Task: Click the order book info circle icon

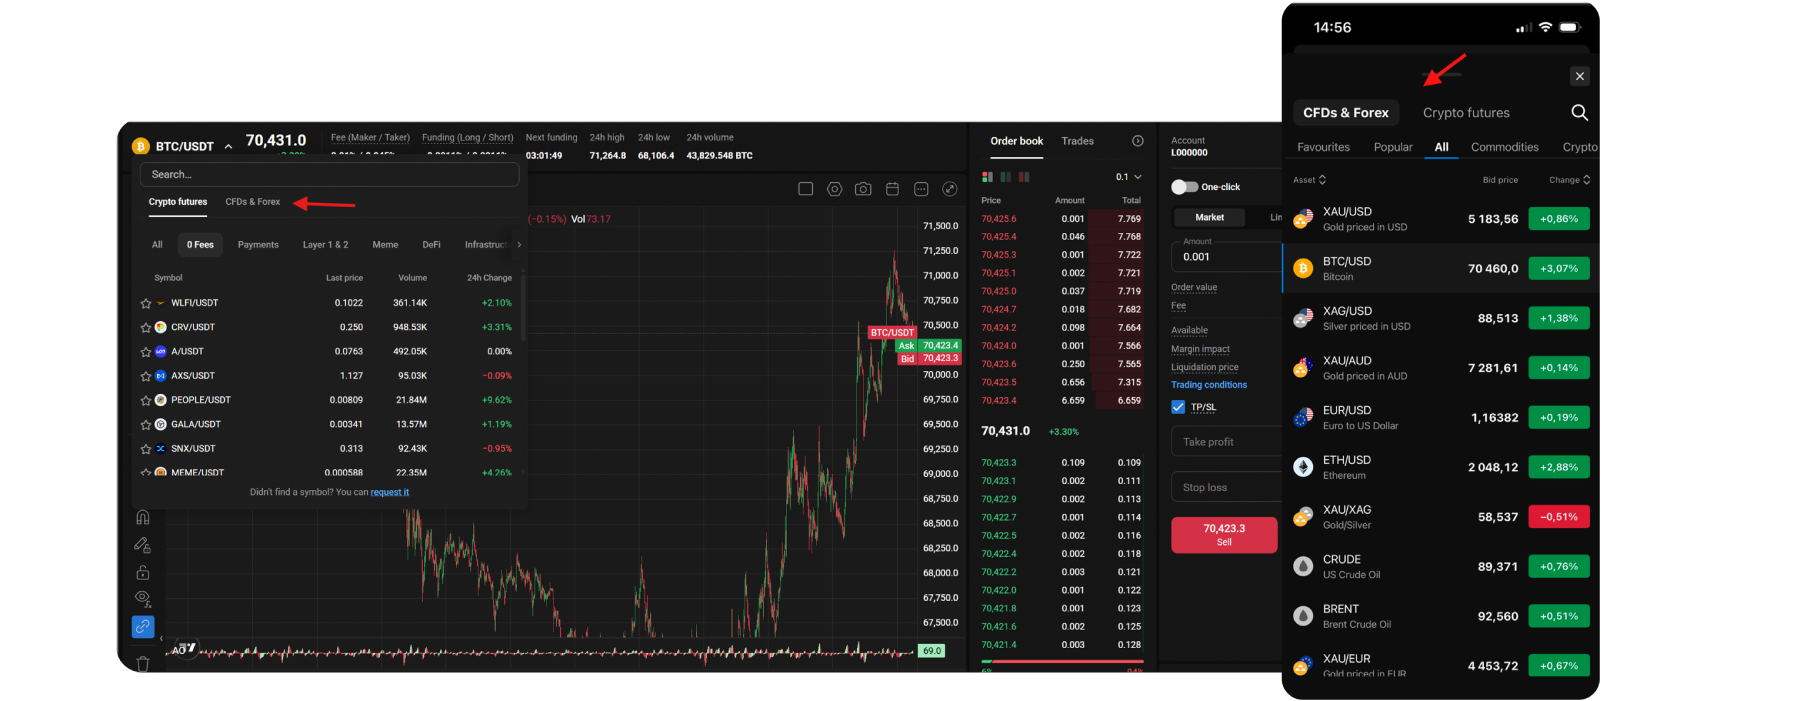Action: pos(1137,141)
